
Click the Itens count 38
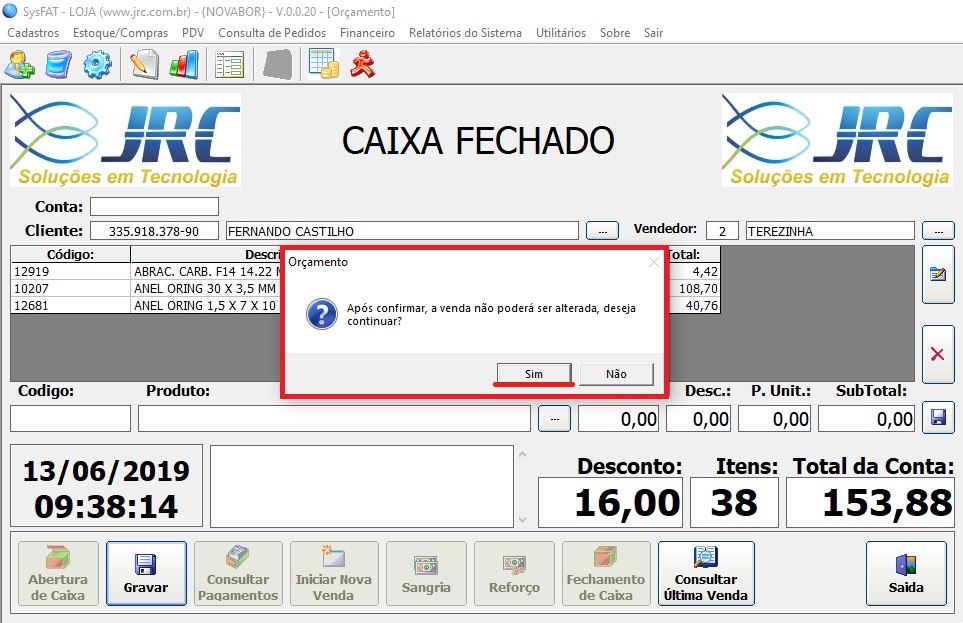pyautogui.click(x=735, y=503)
